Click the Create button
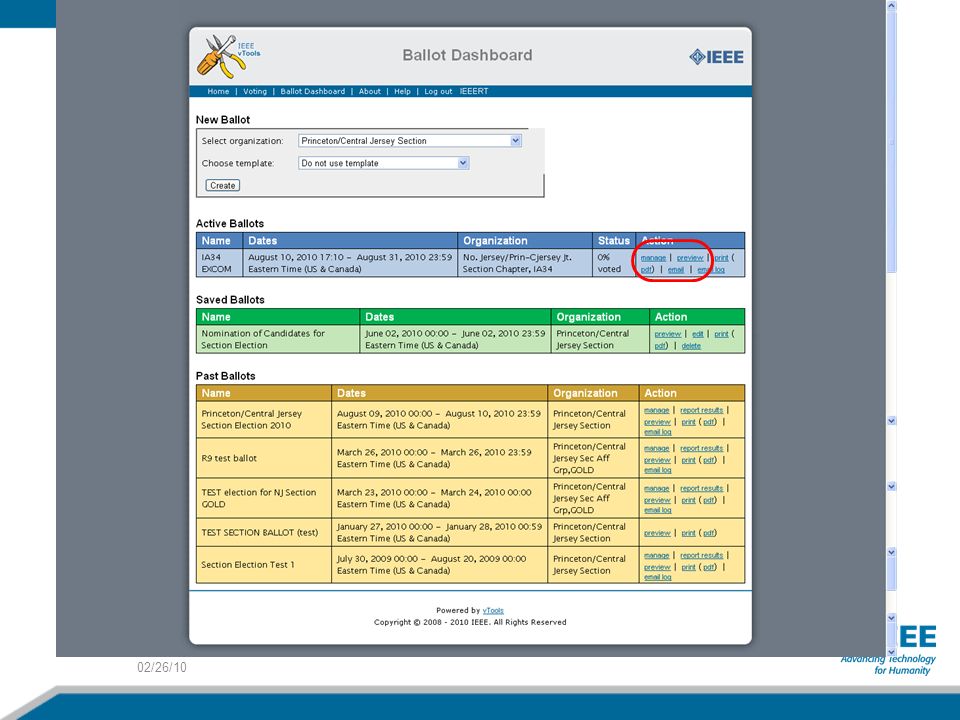The height and width of the screenshot is (720, 960). (222, 186)
